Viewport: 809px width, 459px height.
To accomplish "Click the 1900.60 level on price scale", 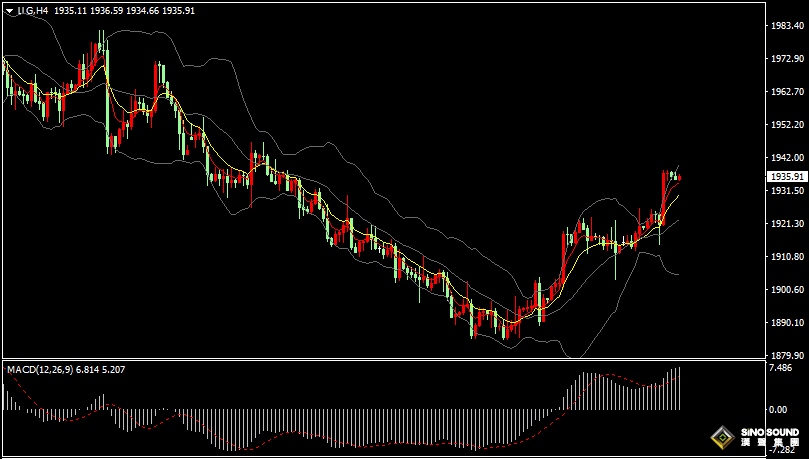I will click(784, 290).
